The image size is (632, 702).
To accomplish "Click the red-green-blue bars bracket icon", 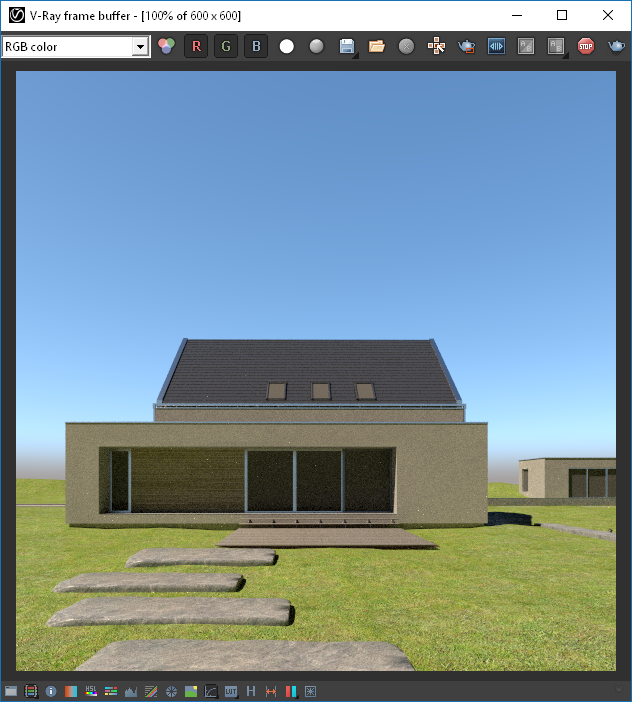I will pyautogui.click(x=31, y=691).
